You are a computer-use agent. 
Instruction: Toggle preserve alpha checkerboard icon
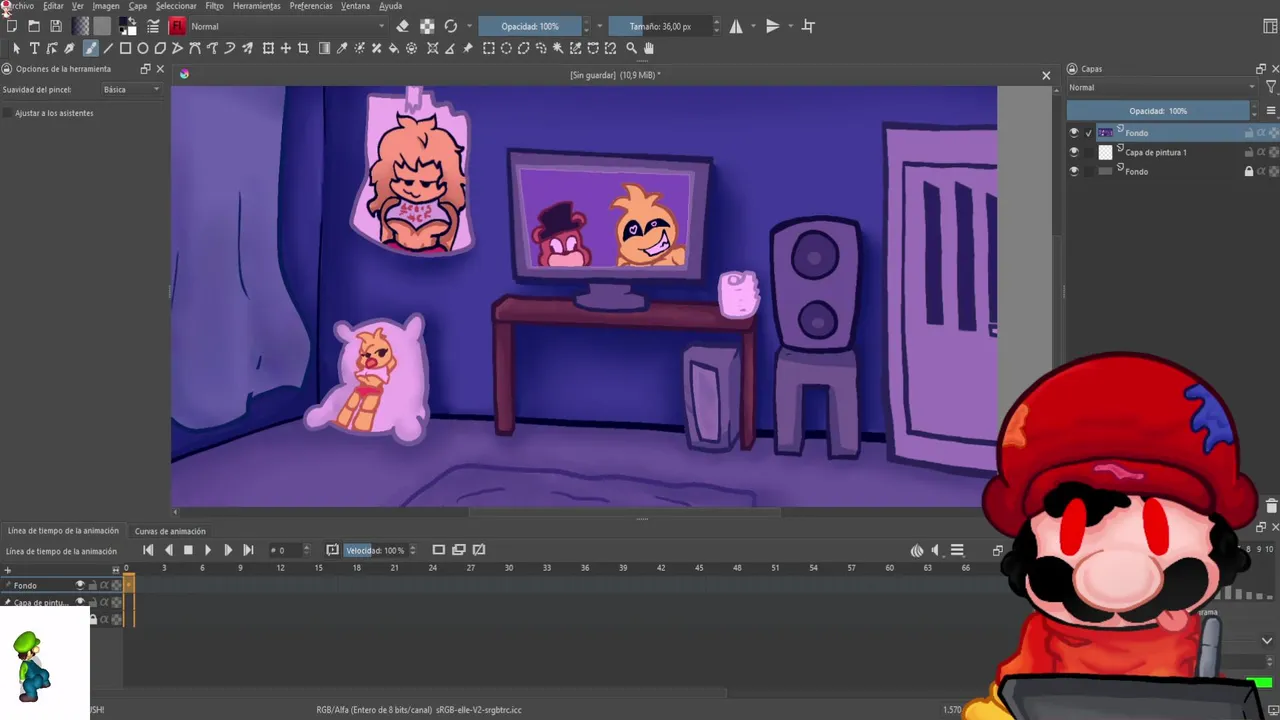427,26
